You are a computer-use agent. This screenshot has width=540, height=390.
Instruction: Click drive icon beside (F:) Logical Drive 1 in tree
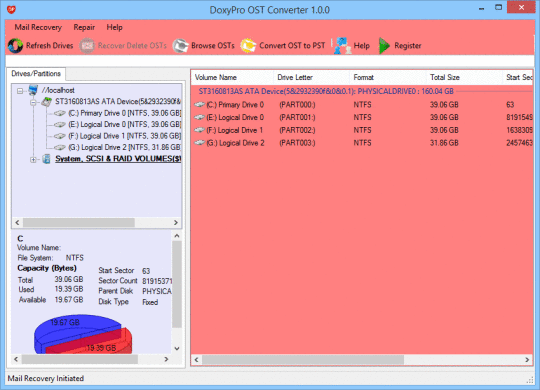60,136
